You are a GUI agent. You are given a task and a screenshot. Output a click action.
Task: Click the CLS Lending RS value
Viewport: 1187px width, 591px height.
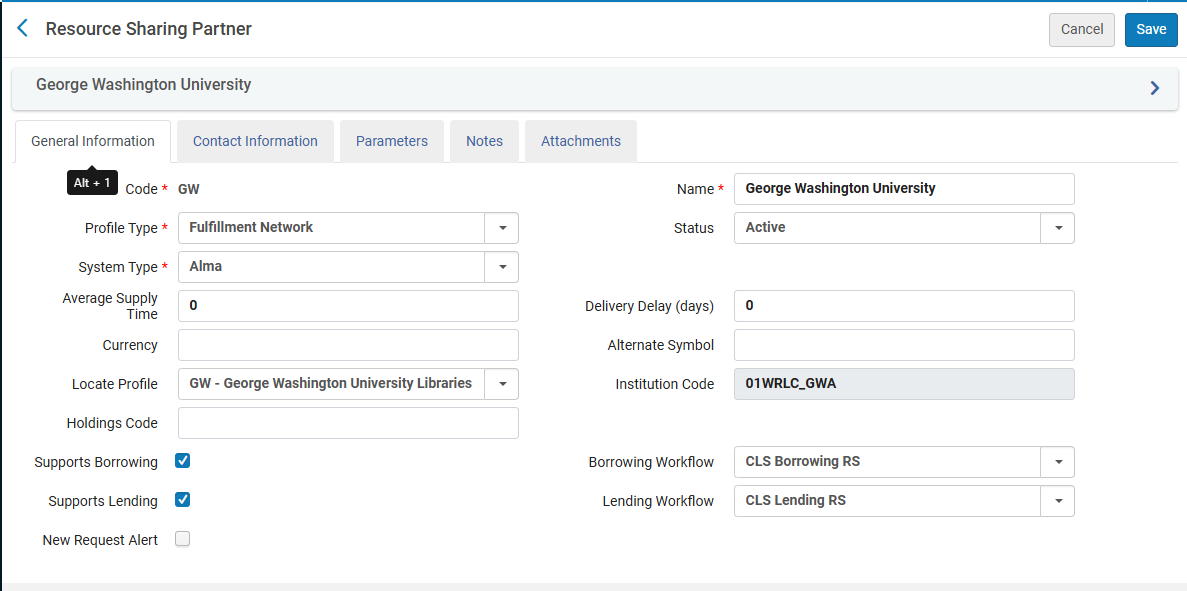point(796,500)
